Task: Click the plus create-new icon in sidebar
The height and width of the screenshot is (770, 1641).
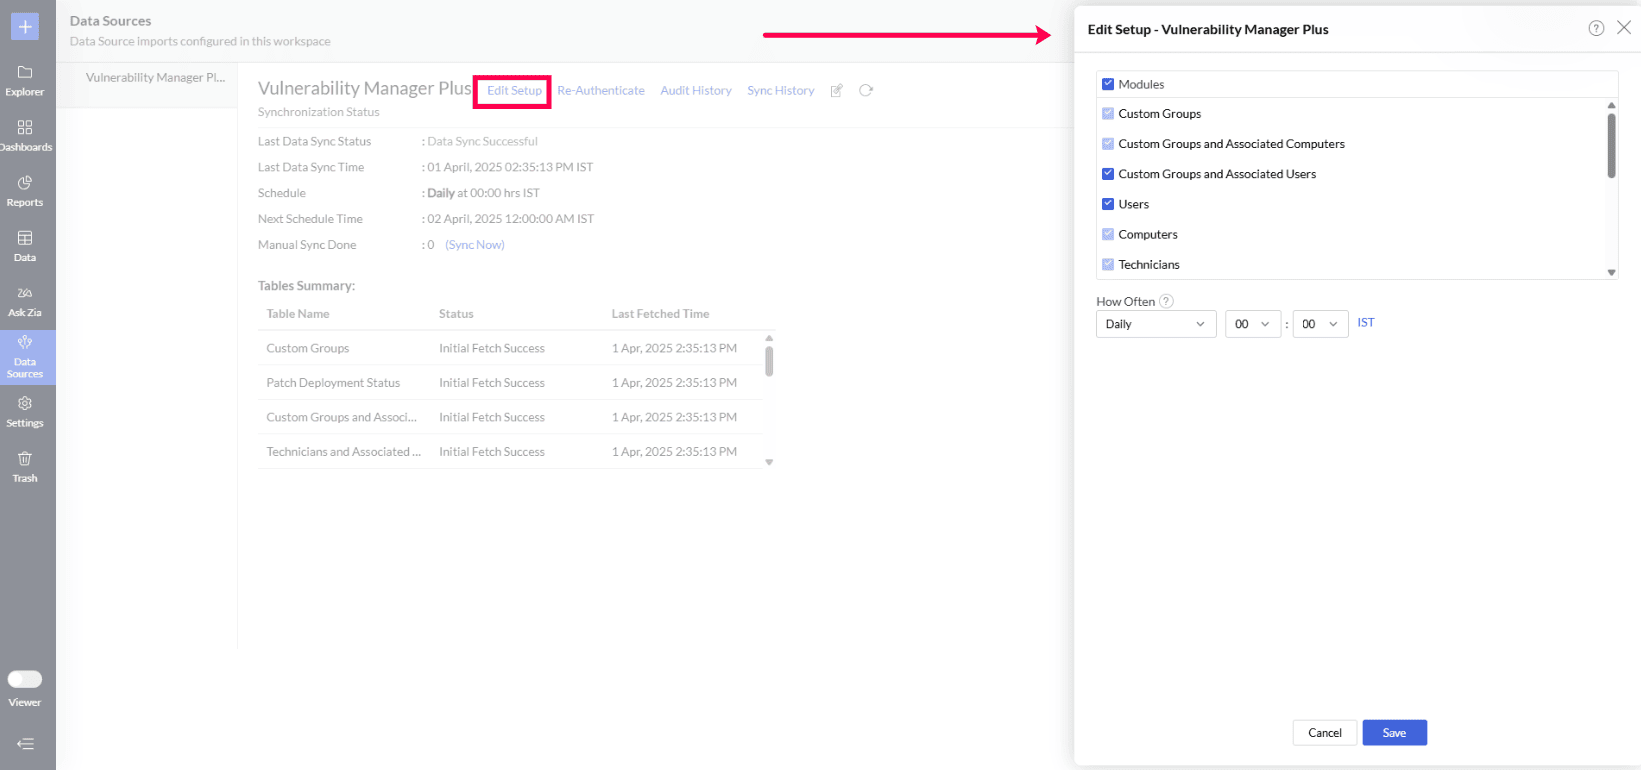Action: [x=25, y=26]
